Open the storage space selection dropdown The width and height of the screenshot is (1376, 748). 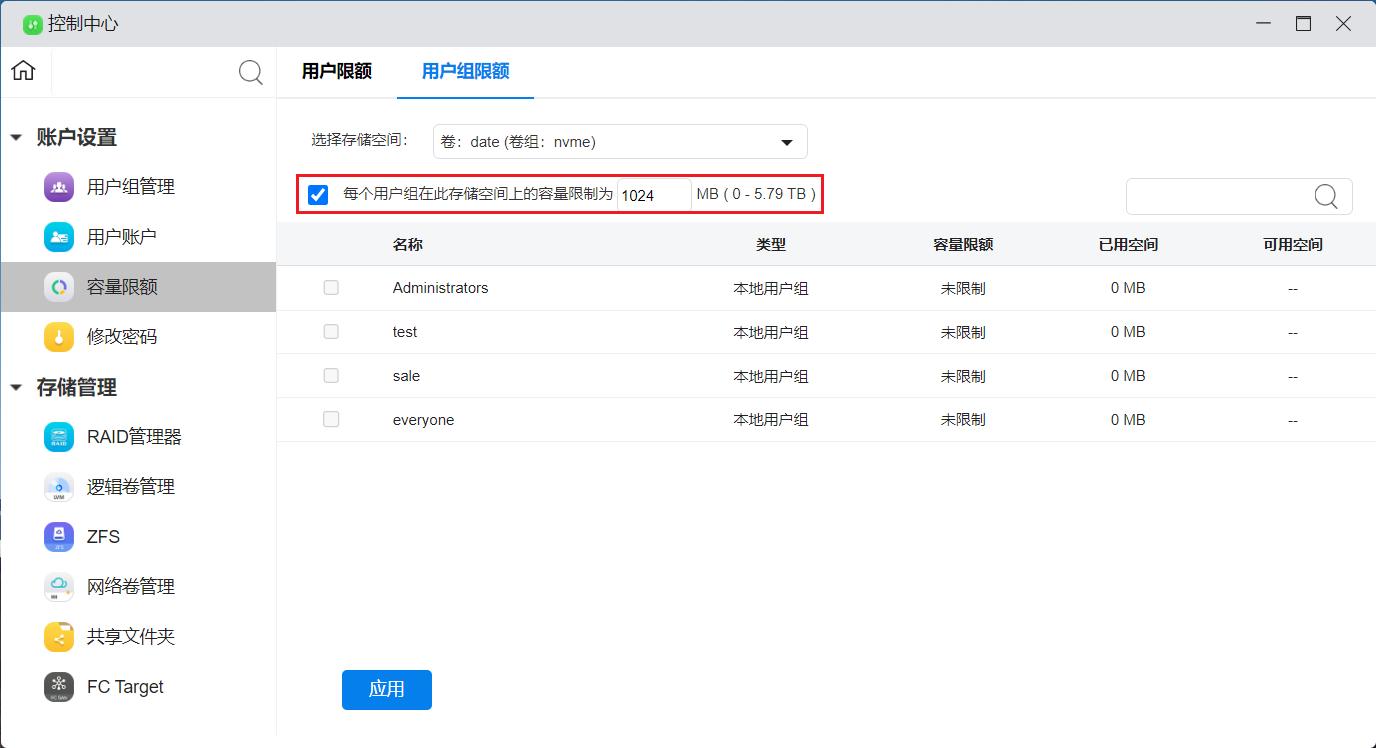619,141
